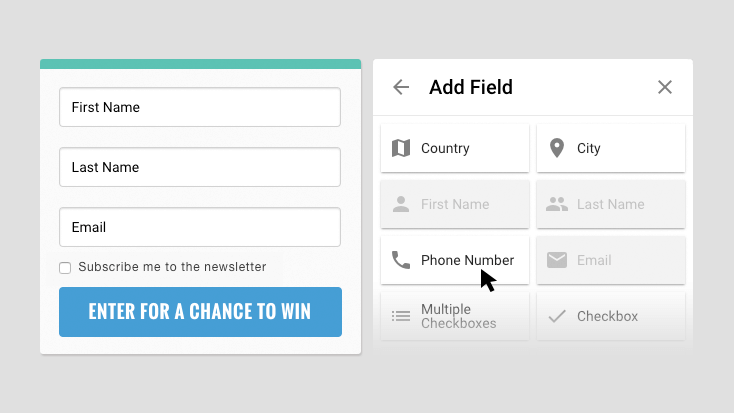Submit Enter for a Chance to Win
Image resolution: width=734 pixels, height=413 pixels.
[200, 312]
